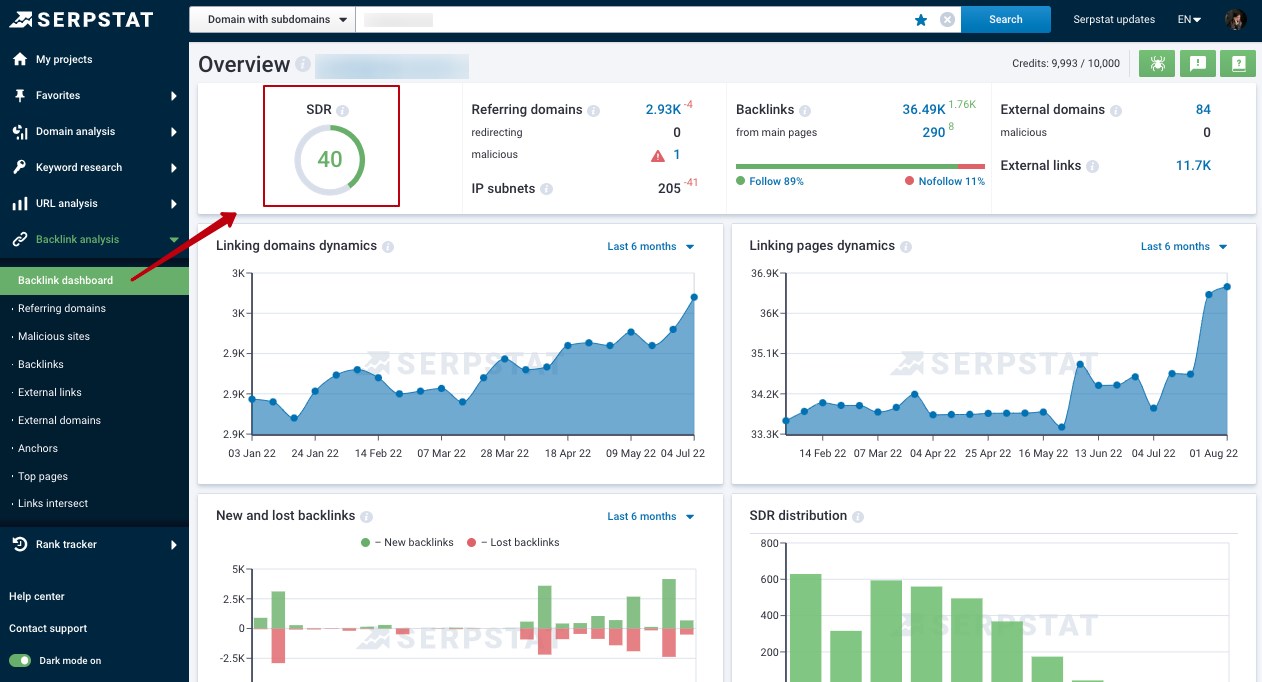Click info icon next to Backlinks

805,110
